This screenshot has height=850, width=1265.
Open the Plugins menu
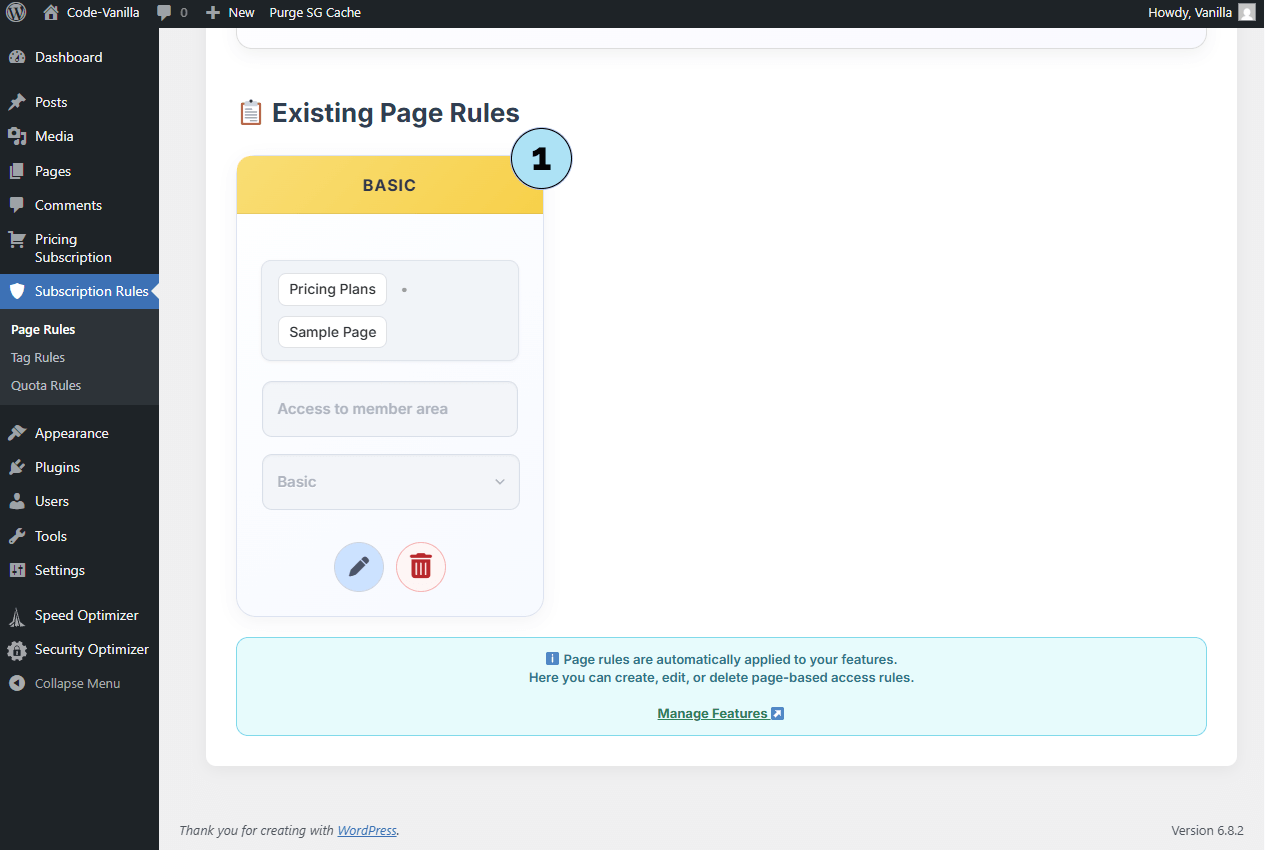pos(57,467)
